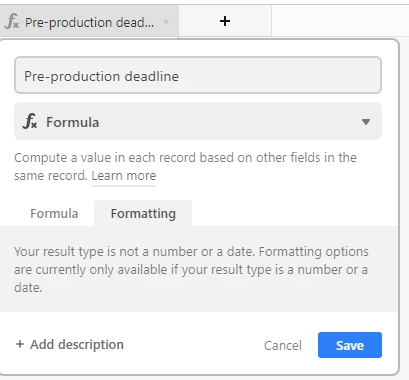Image resolution: width=409 pixels, height=380 pixels.
Task: Open the column header dropdown arrow
Action: (x=166, y=22)
